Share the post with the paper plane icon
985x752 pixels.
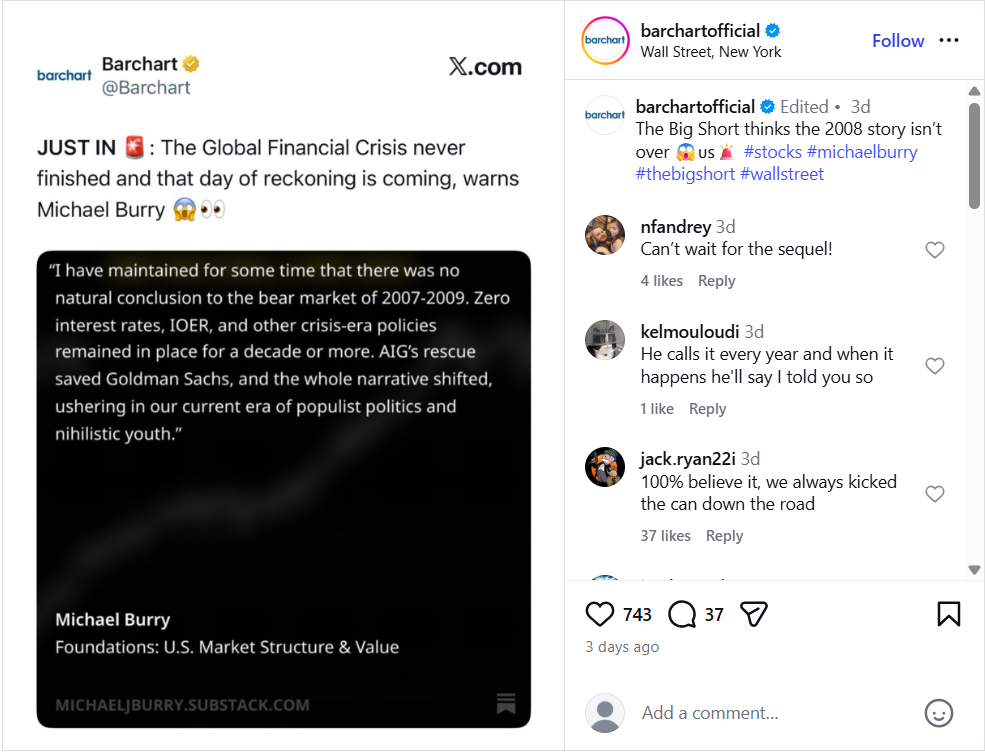point(753,614)
